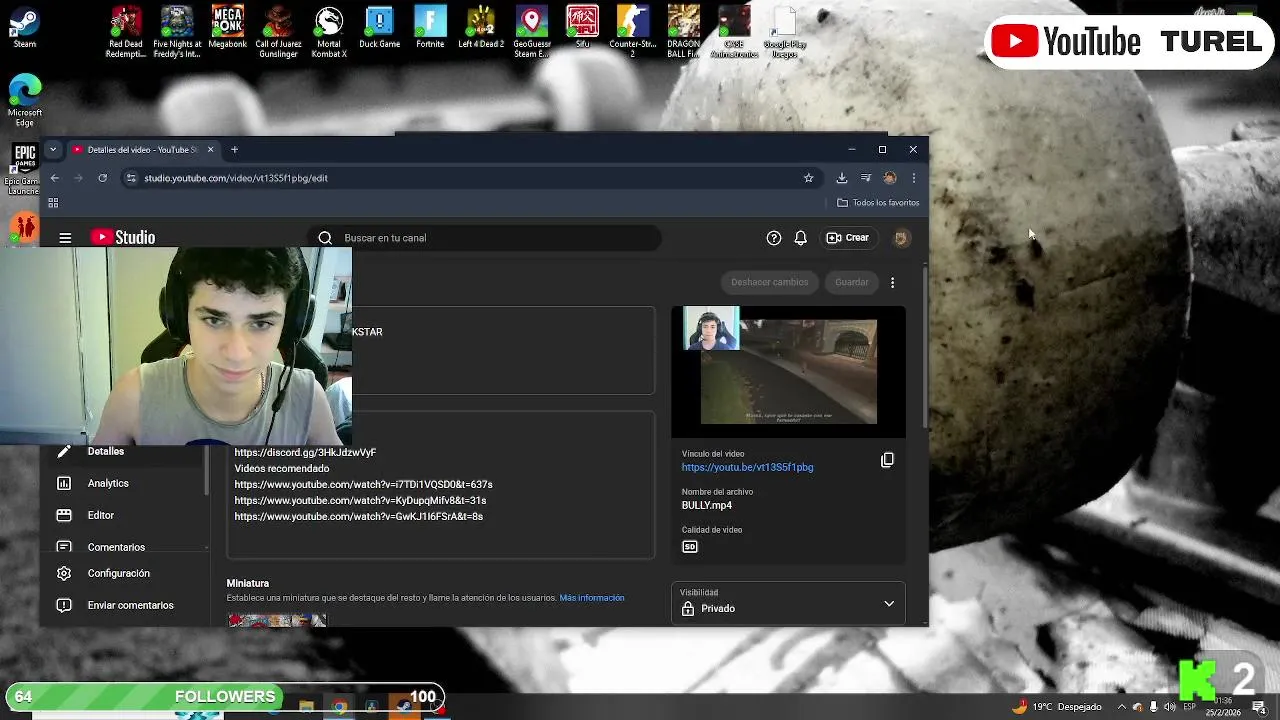
Task: Open the DRAGON BALL FighterZ shortcut
Action: [684, 32]
